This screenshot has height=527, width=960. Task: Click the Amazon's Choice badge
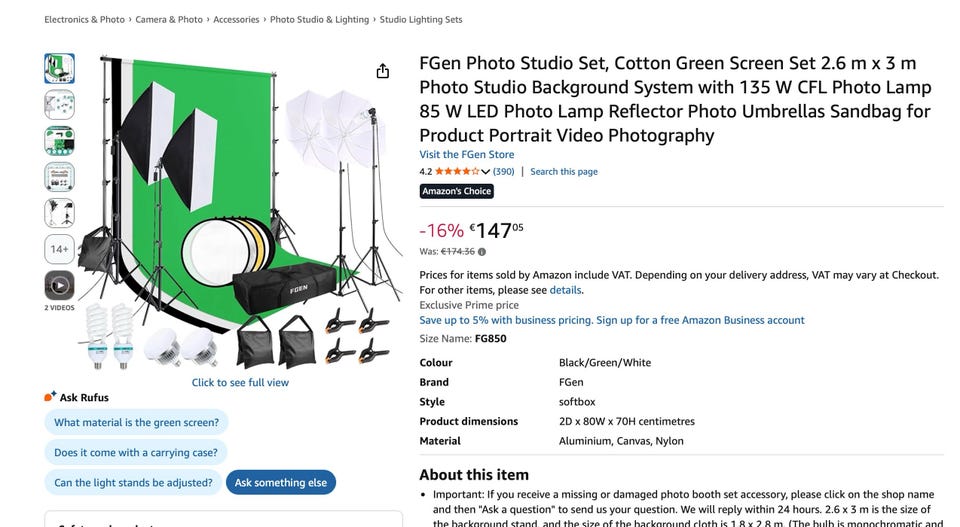(x=456, y=192)
